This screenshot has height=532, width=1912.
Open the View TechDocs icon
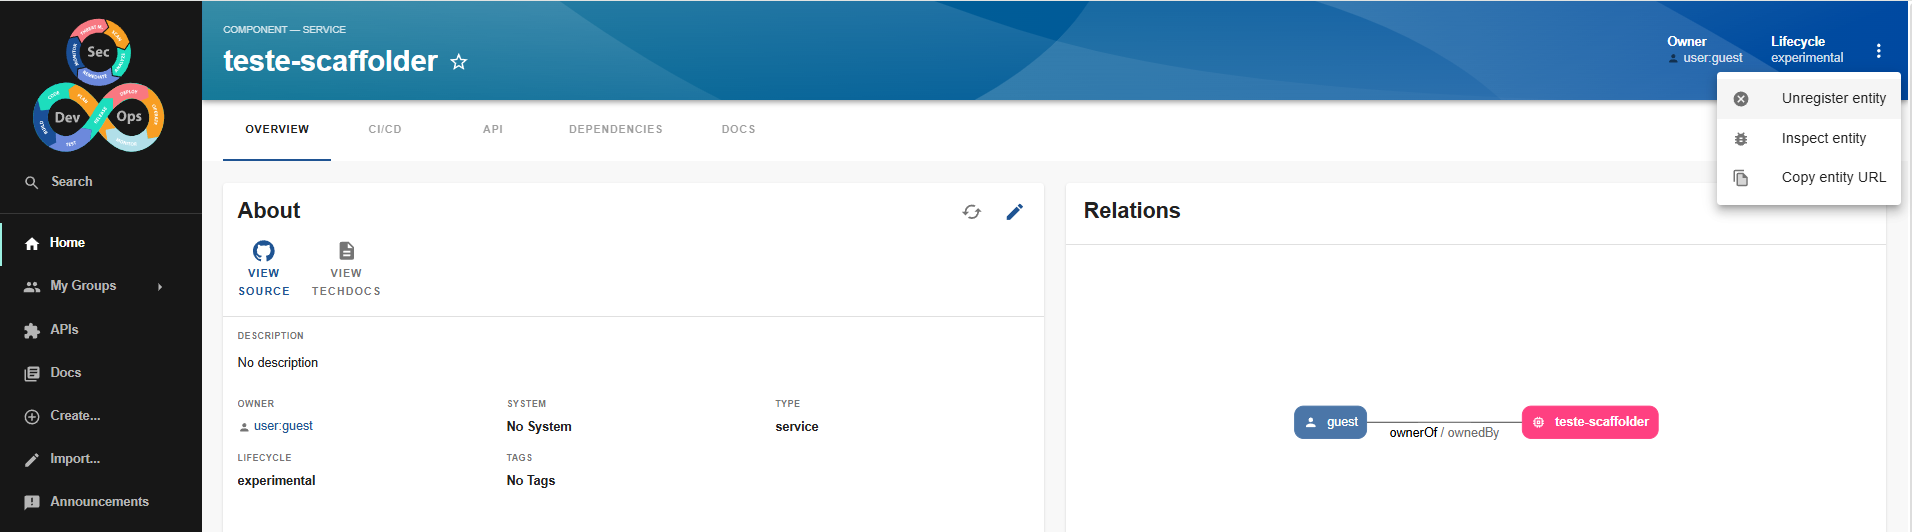pyautogui.click(x=346, y=251)
